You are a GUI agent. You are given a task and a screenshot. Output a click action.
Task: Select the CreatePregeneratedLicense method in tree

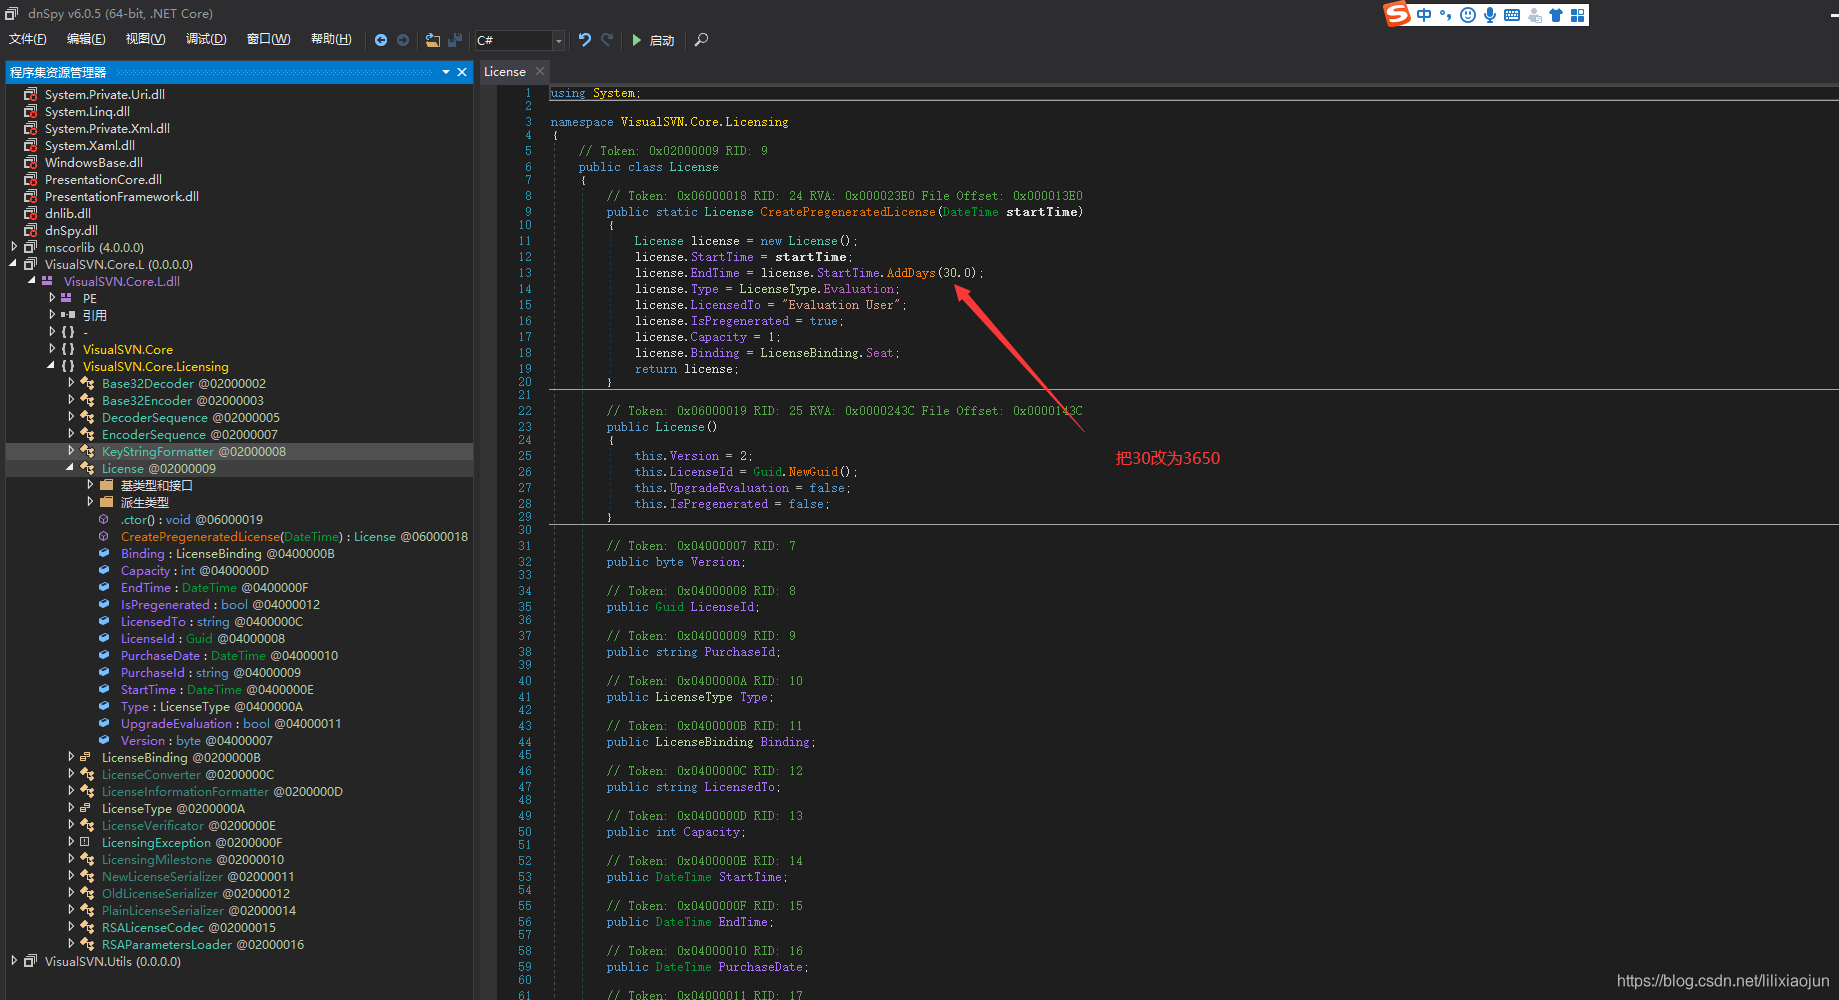[294, 536]
